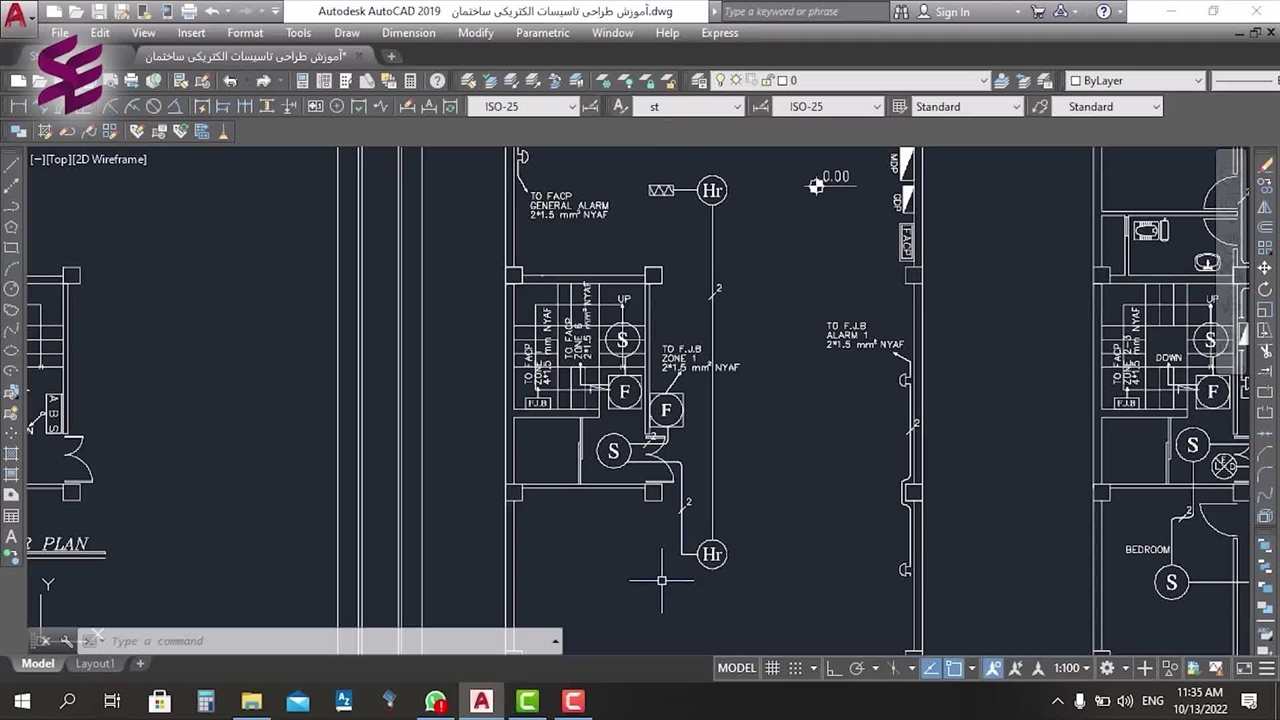The height and width of the screenshot is (720, 1280).
Task: Click the Sign In button
Action: coord(951,12)
